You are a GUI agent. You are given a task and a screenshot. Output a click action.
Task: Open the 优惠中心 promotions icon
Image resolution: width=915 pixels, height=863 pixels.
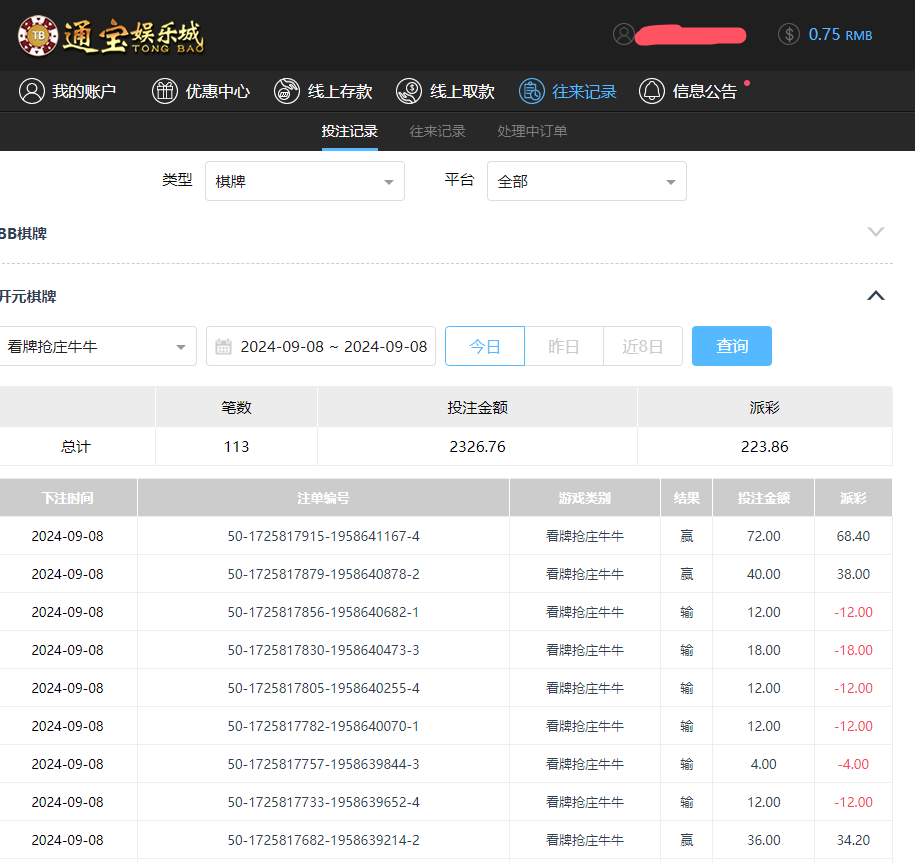click(163, 90)
